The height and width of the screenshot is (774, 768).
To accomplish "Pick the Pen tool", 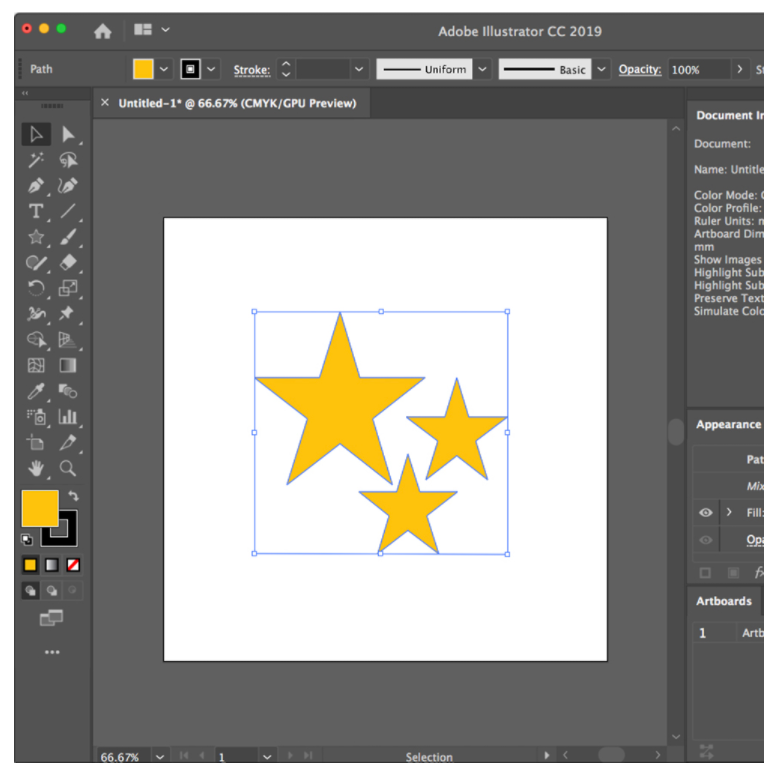I will point(36,186).
